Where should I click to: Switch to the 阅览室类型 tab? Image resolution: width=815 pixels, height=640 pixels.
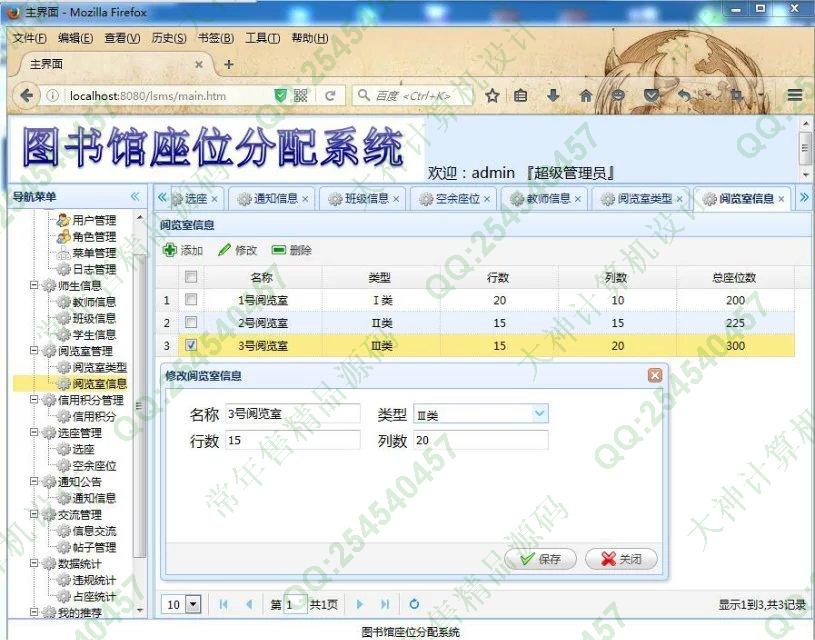click(639, 199)
